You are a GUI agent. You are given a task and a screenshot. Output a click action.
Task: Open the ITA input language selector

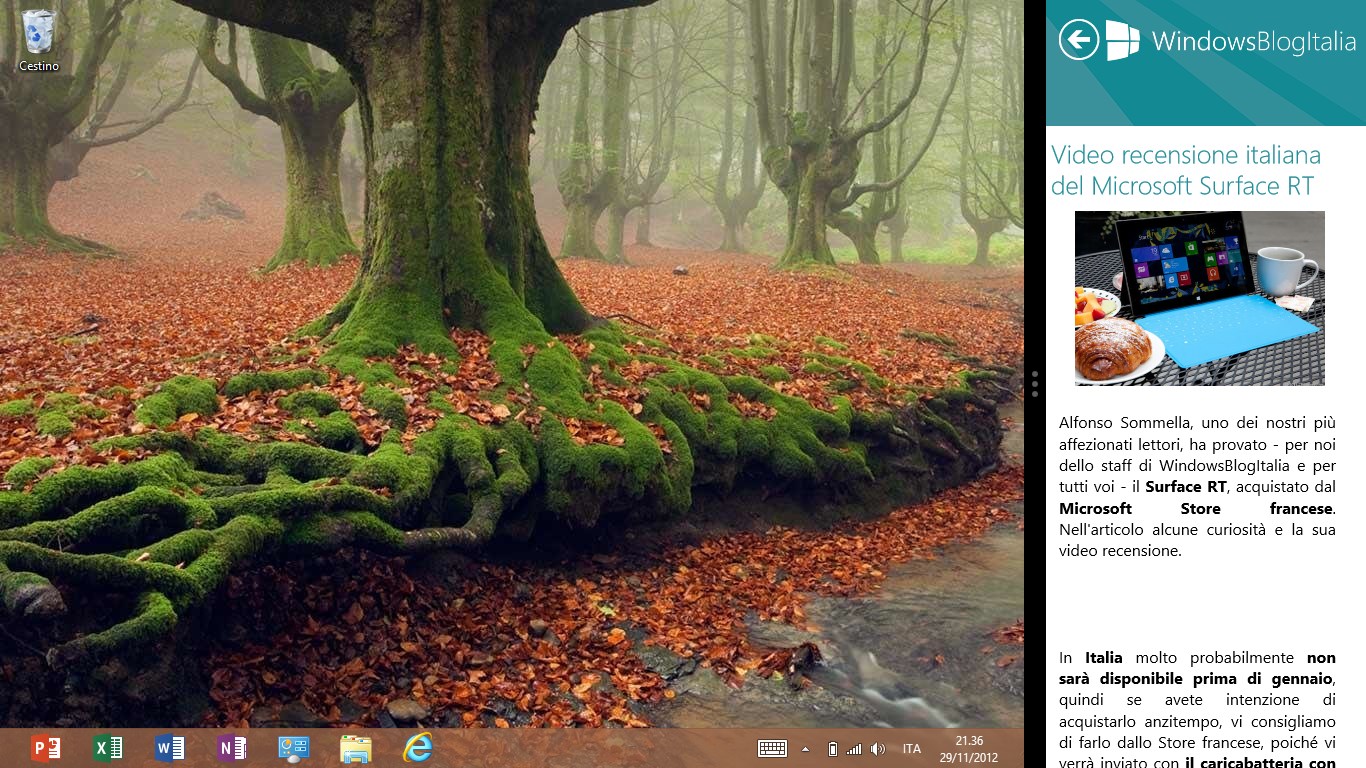click(x=912, y=749)
